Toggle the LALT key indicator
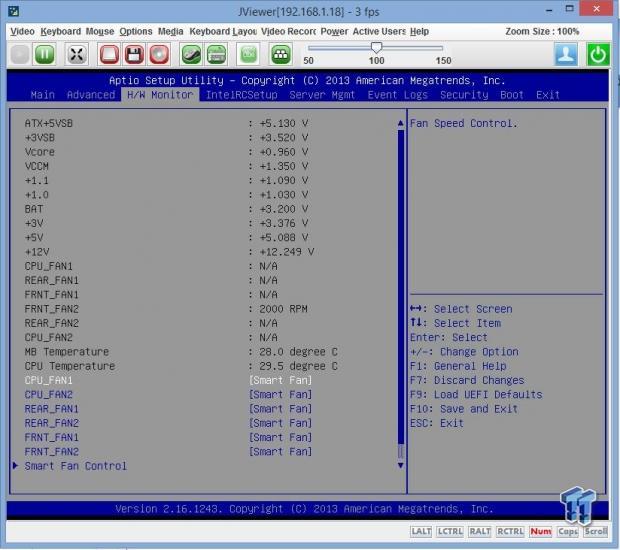This screenshot has width=620, height=550. (x=421, y=531)
